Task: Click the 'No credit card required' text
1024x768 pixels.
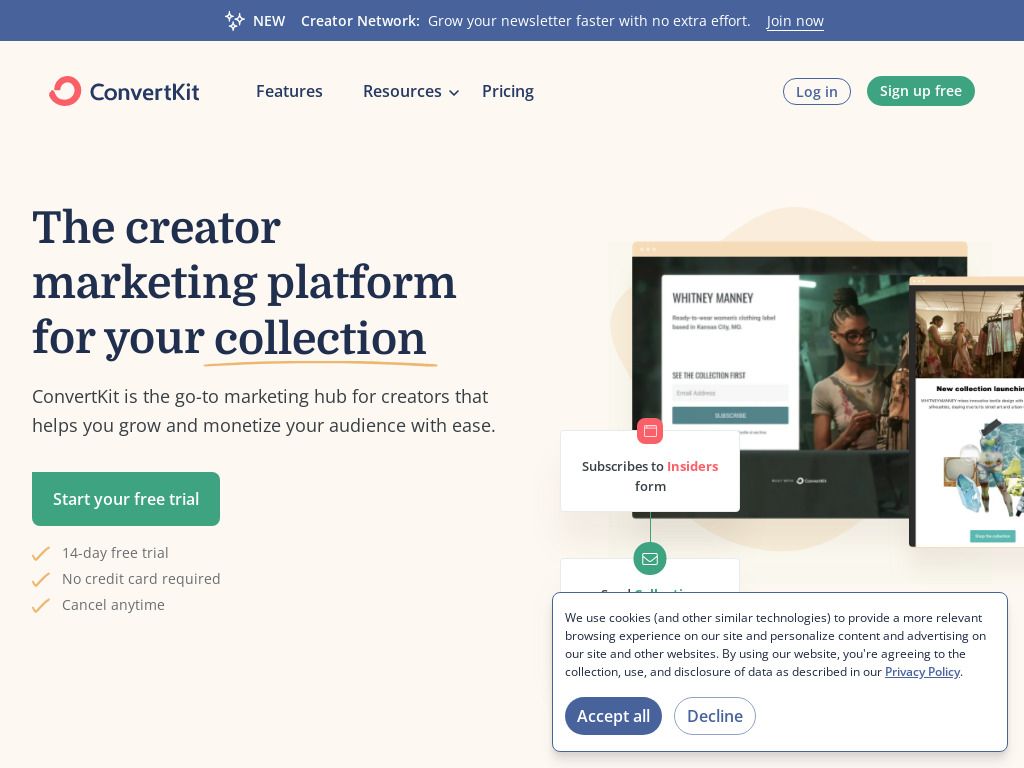Action: pyautogui.click(x=141, y=579)
